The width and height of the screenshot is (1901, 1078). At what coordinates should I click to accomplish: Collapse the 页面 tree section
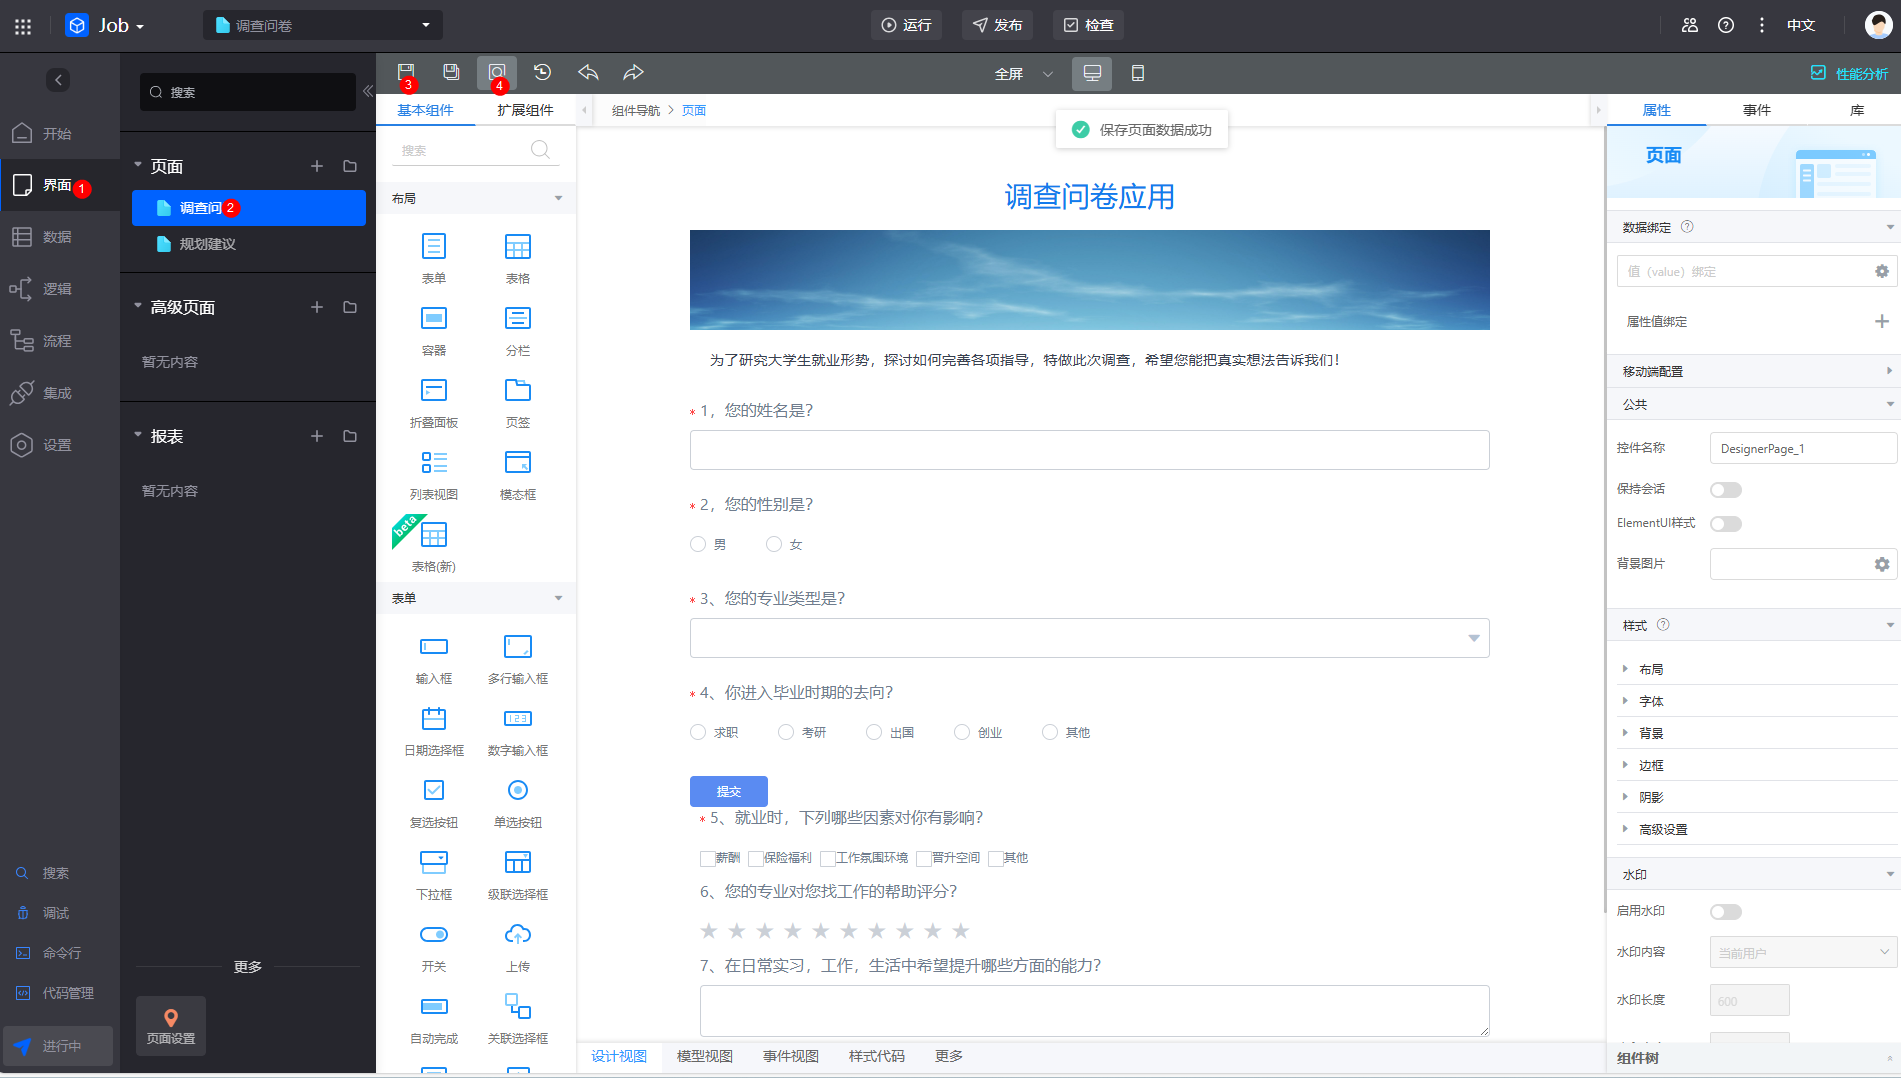[138, 165]
